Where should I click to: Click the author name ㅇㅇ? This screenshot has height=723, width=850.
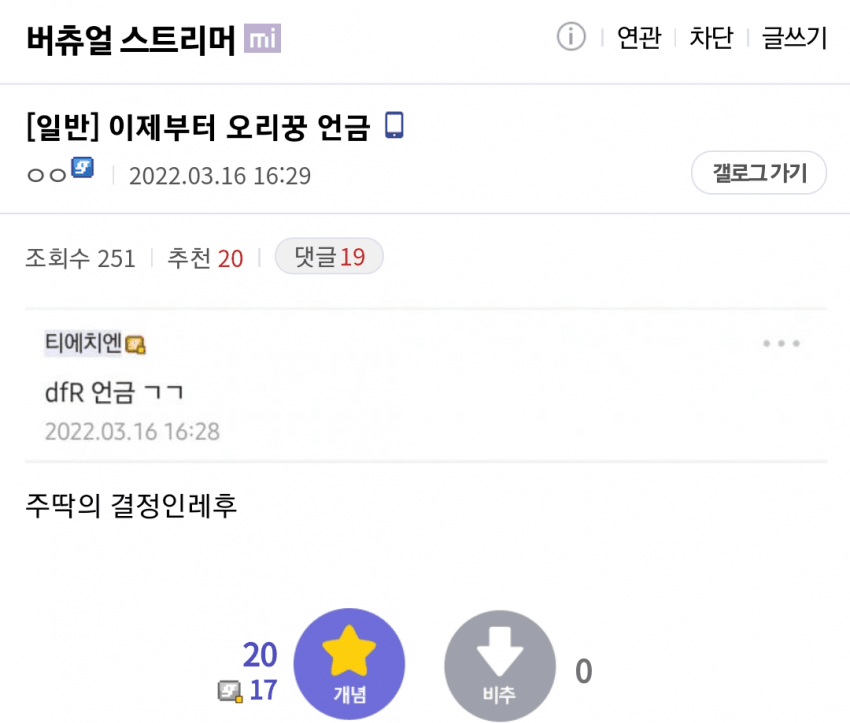click(x=47, y=175)
